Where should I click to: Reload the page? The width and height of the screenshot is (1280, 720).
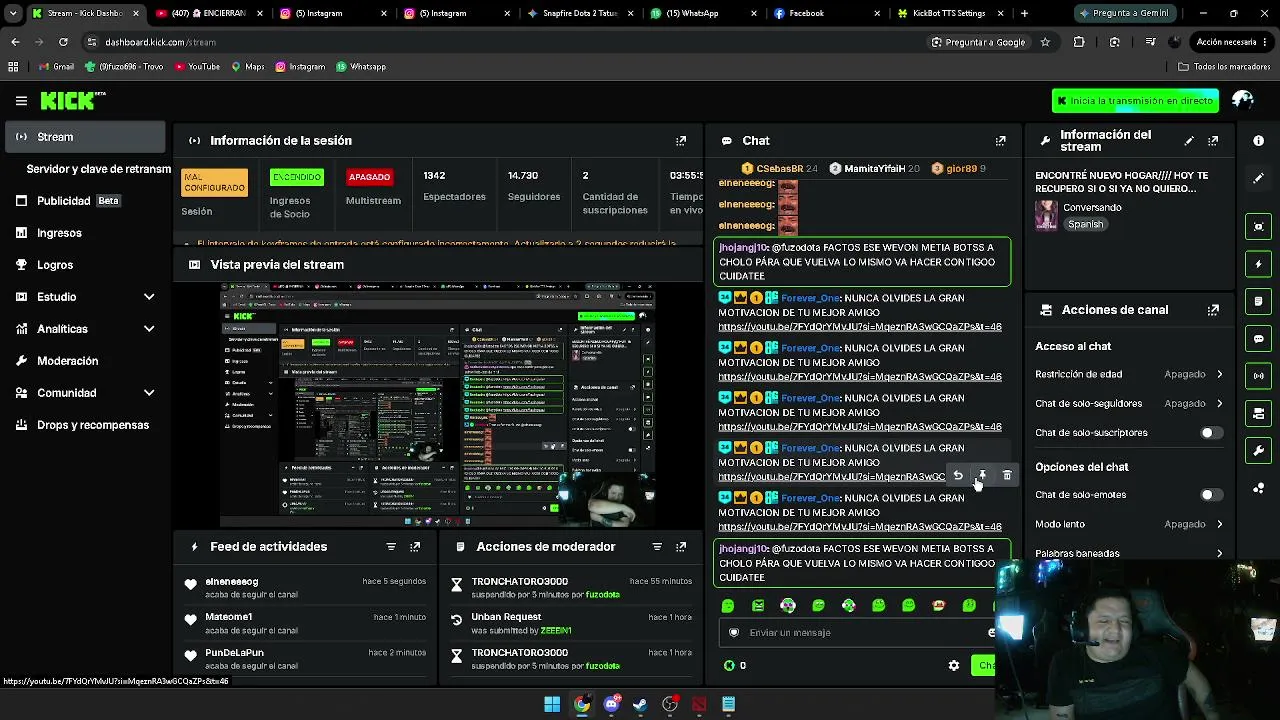63,42
